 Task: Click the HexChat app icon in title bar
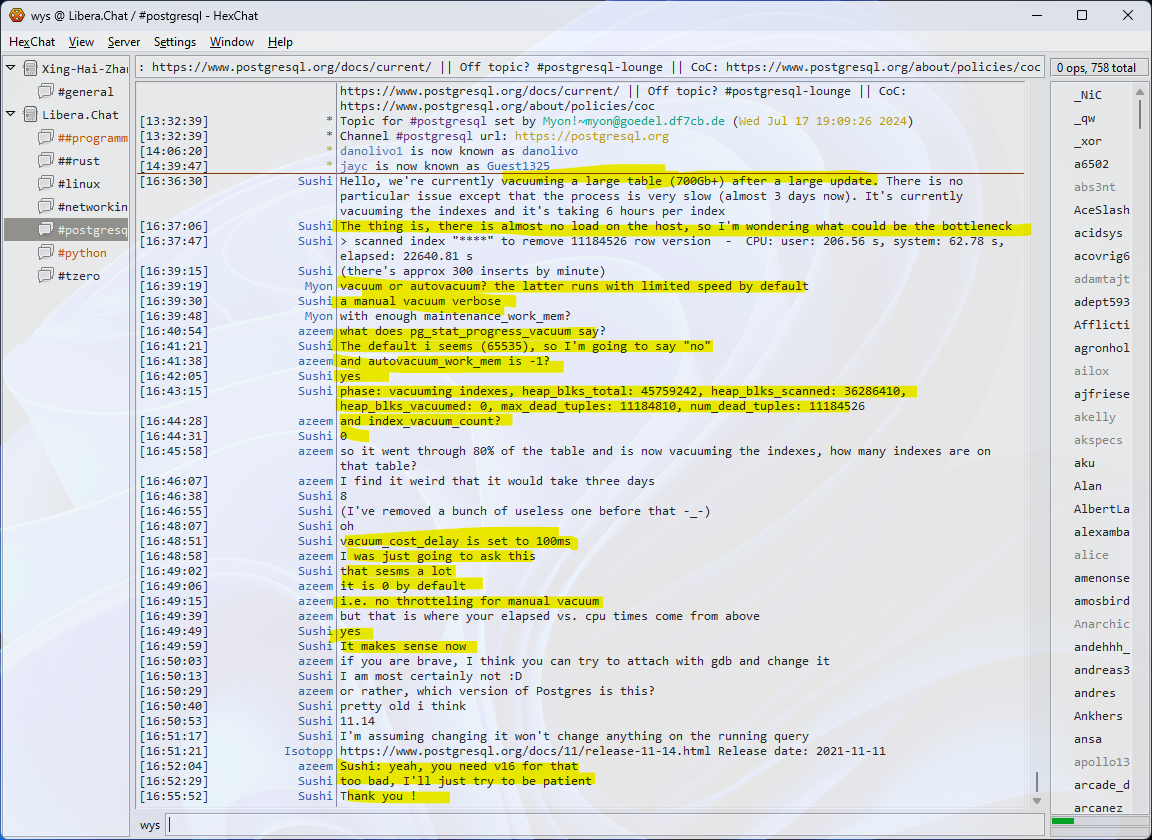pyautogui.click(x=17, y=15)
